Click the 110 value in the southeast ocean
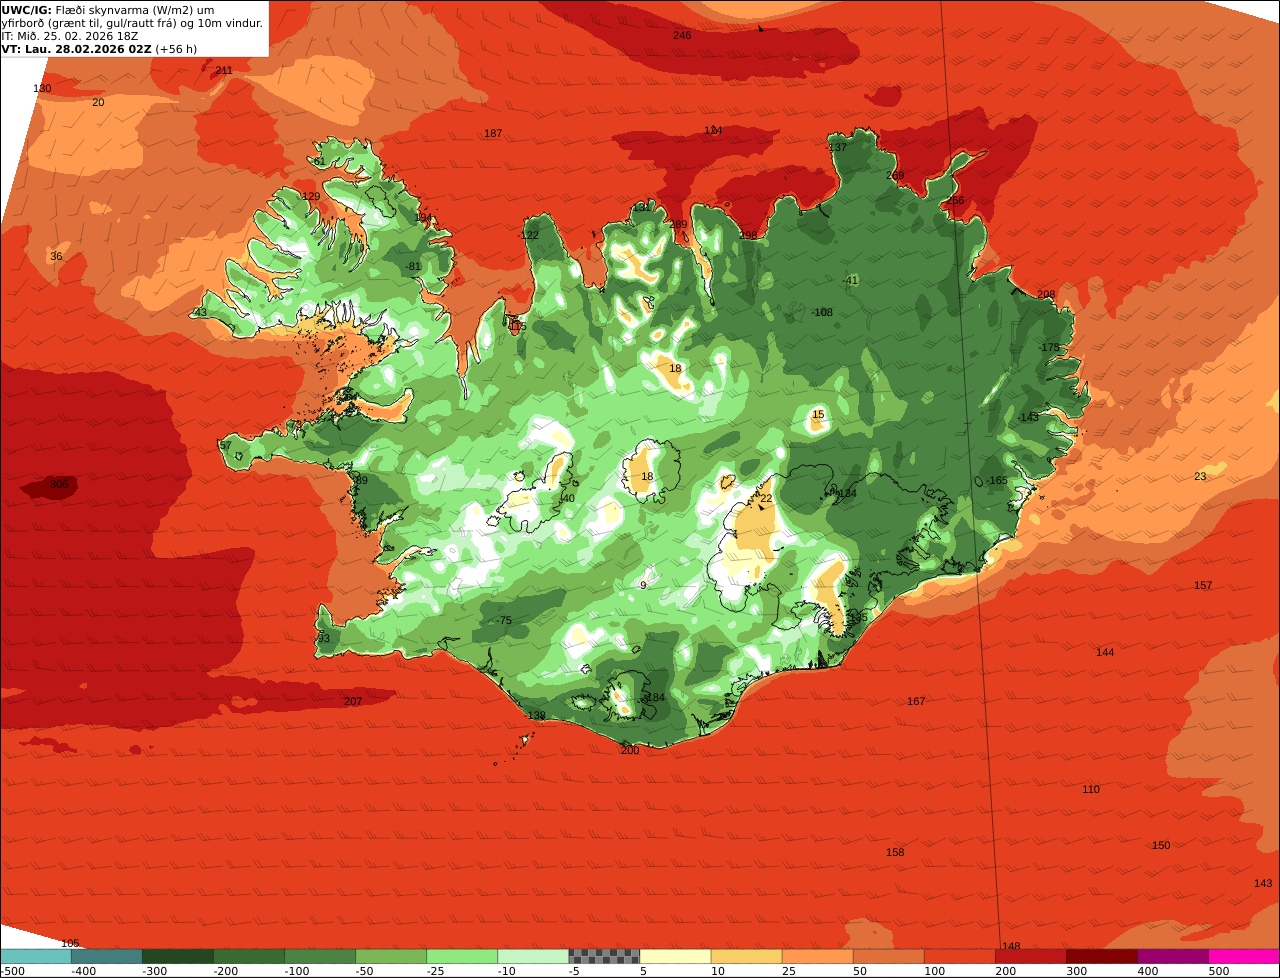The width and height of the screenshot is (1280, 978). pos(1091,789)
